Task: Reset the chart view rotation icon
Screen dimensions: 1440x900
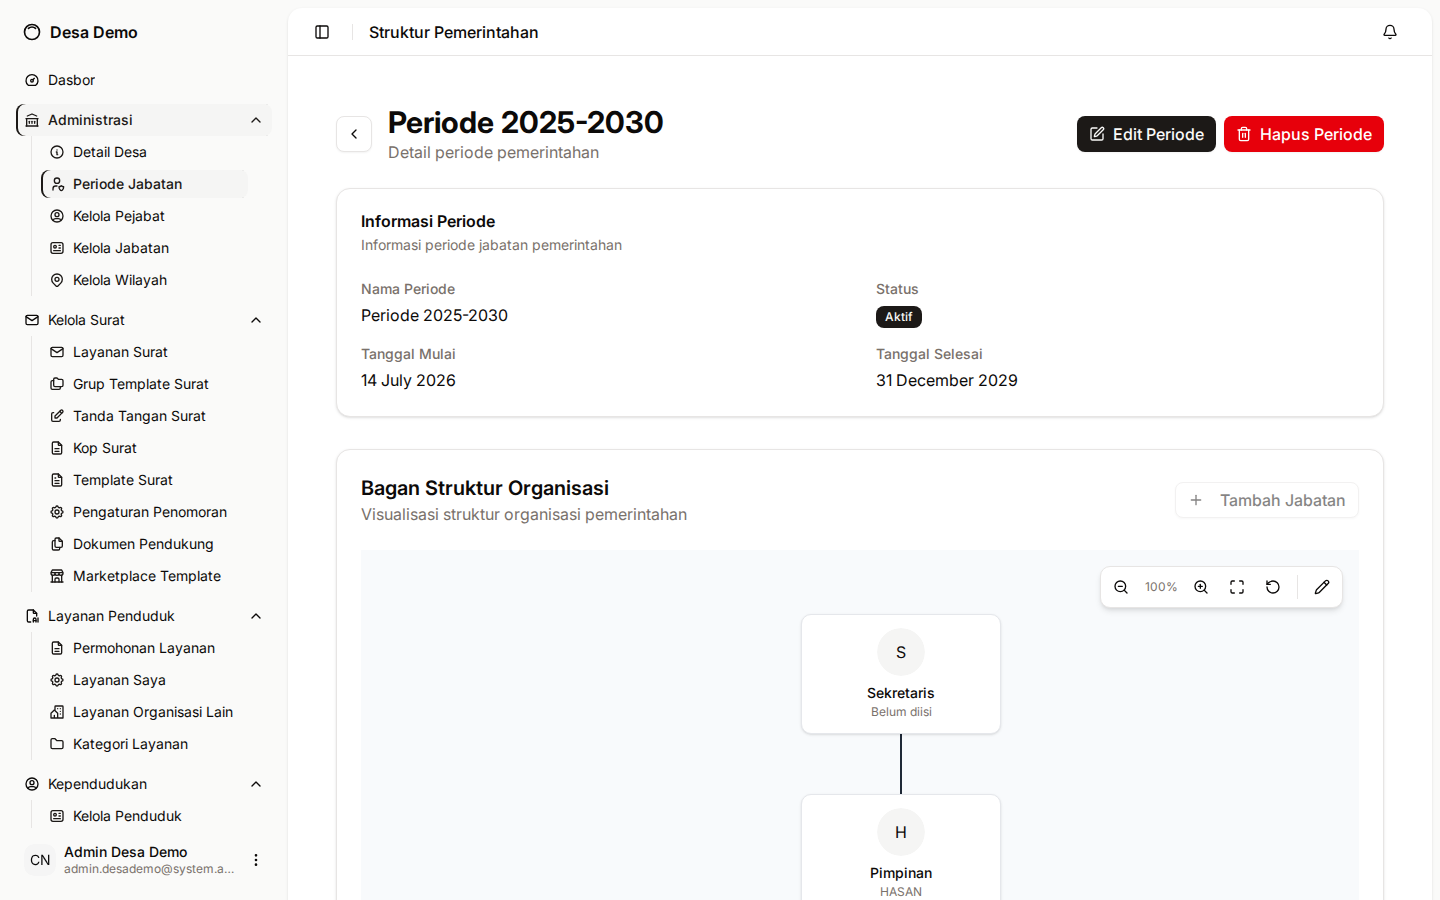Action: tap(1273, 587)
